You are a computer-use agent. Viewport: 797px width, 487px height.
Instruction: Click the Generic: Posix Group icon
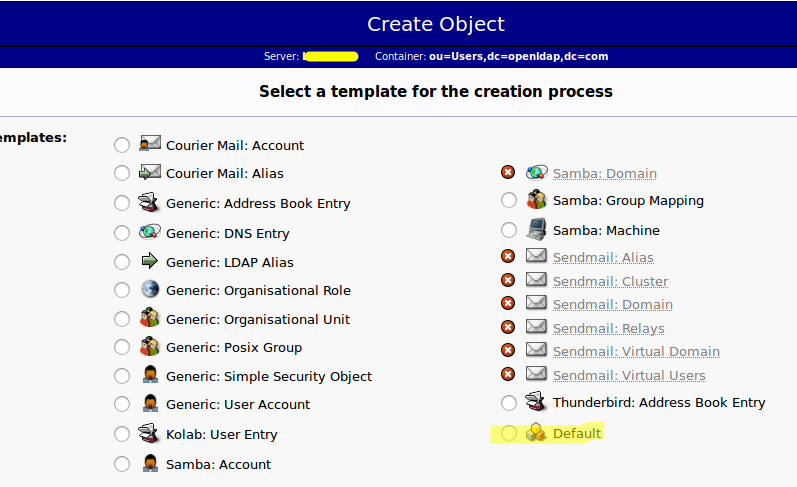[150, 347]
